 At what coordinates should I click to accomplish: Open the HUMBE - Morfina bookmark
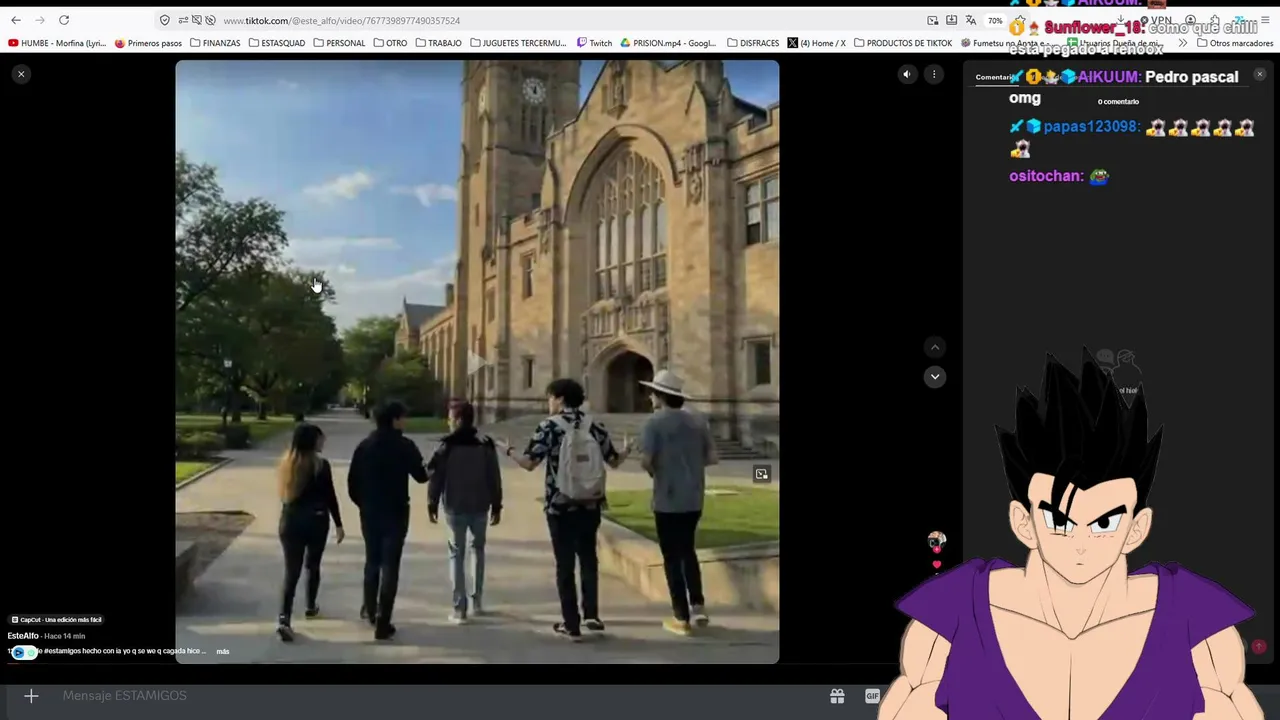[x=57, y=43]
